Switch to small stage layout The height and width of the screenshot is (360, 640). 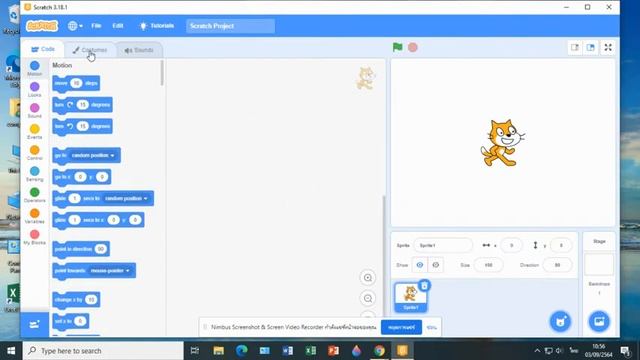click(575, 47)
